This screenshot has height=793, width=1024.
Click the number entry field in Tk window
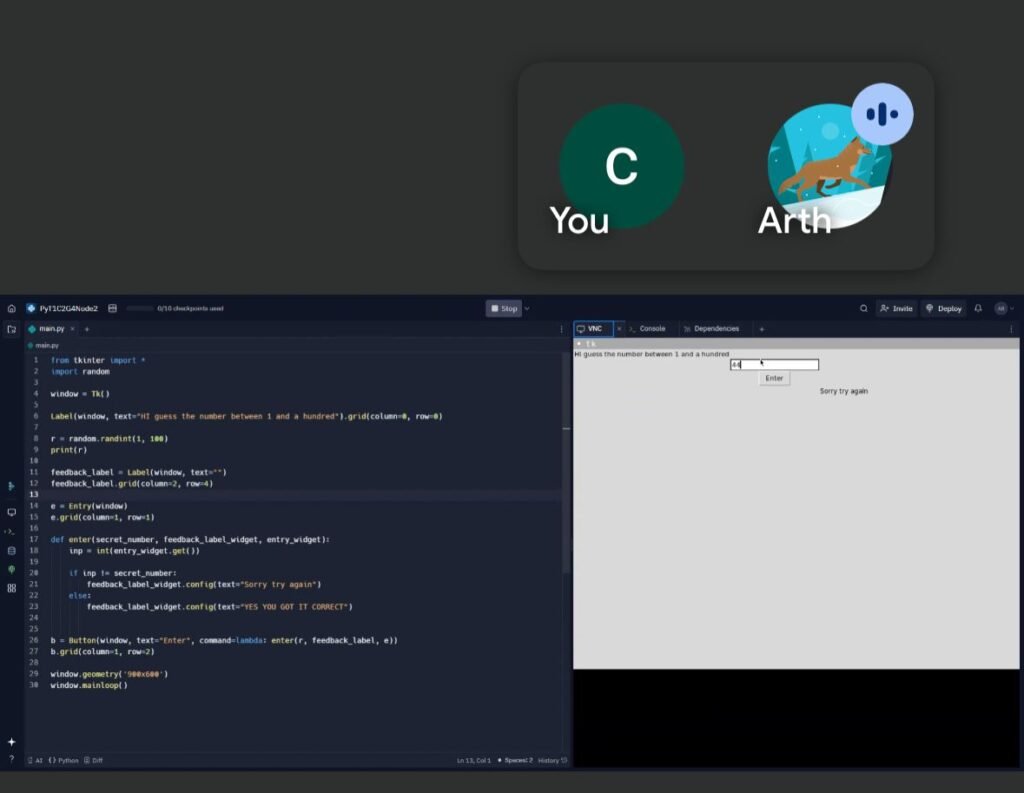[774, 365]
